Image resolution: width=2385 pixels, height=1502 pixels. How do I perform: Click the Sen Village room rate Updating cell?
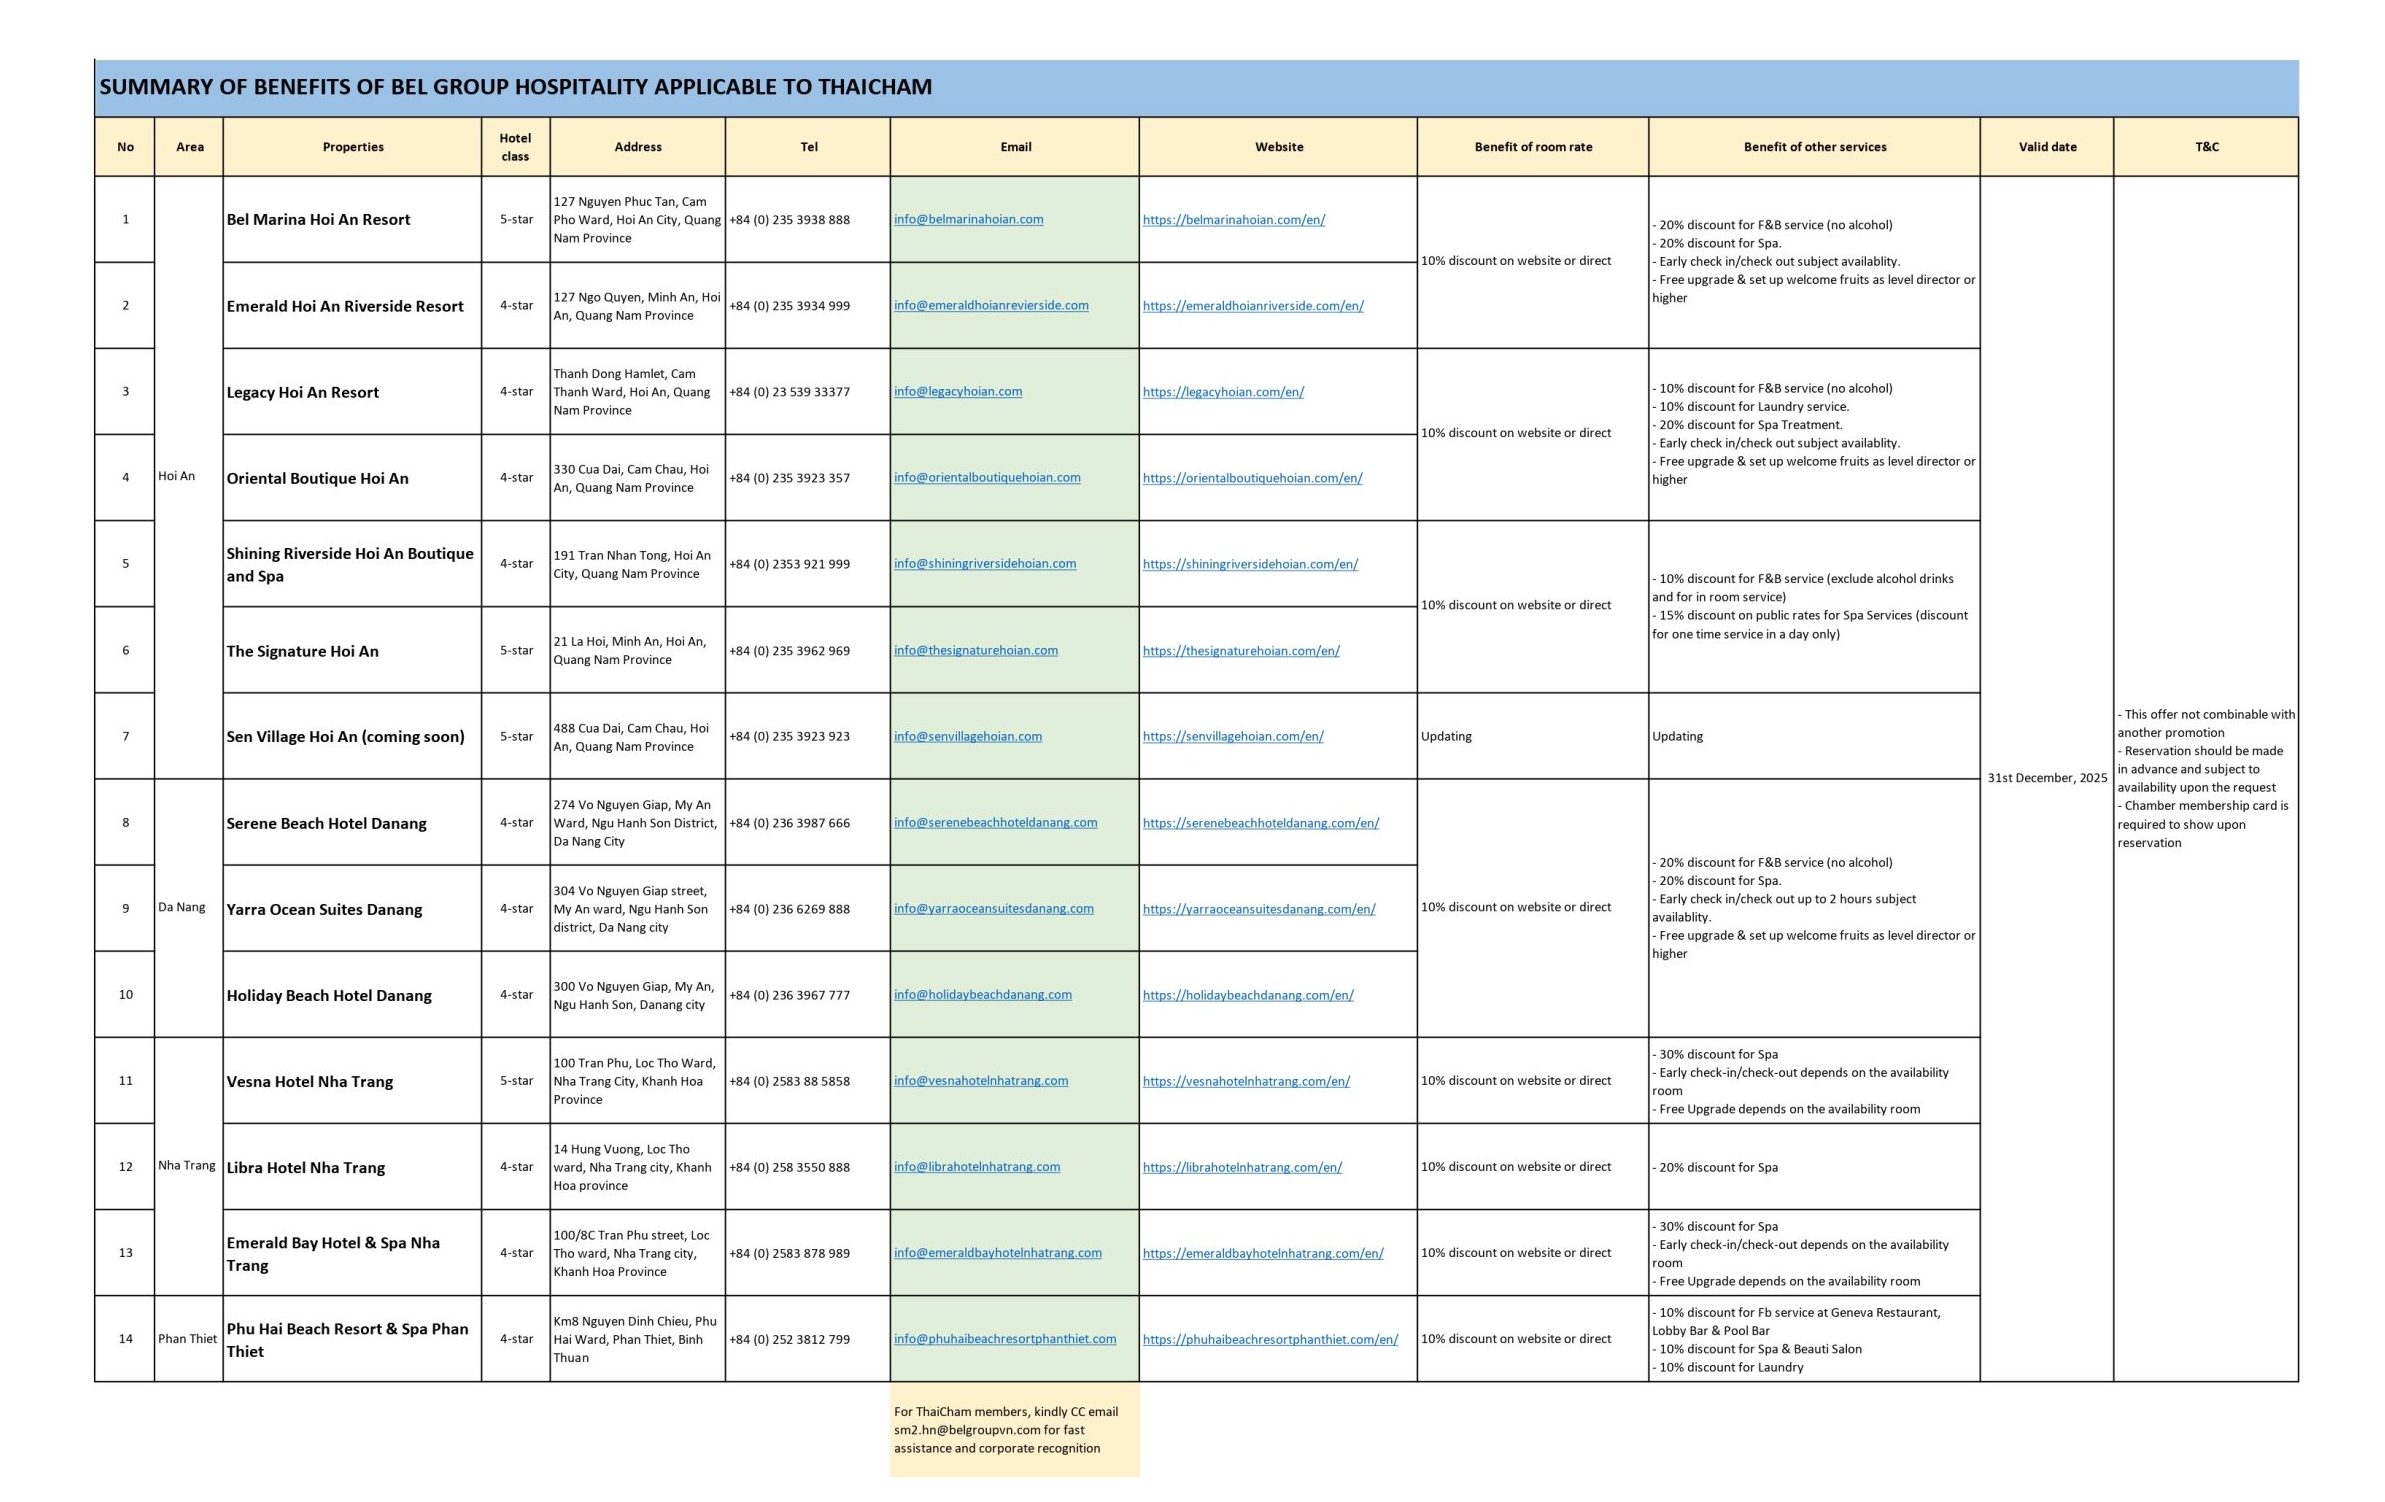[x=1532, y=736]
